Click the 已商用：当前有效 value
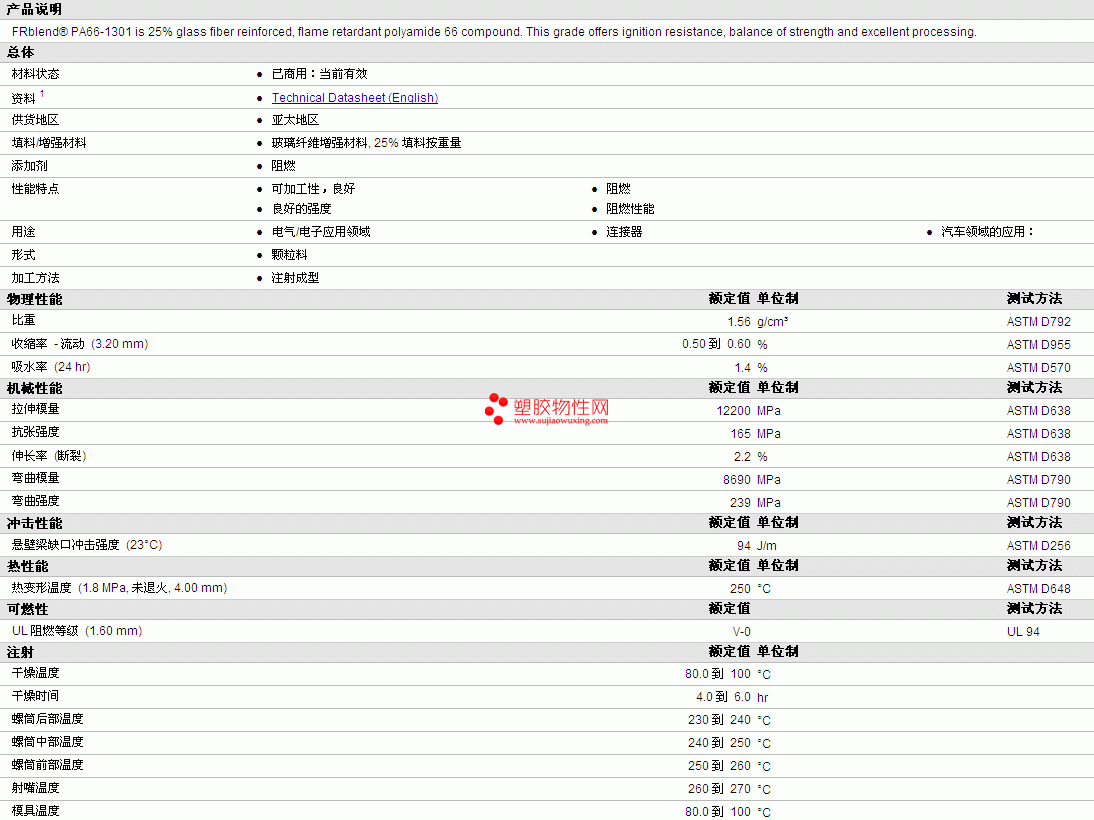The image size is (1094, 820). pos(320,74)
